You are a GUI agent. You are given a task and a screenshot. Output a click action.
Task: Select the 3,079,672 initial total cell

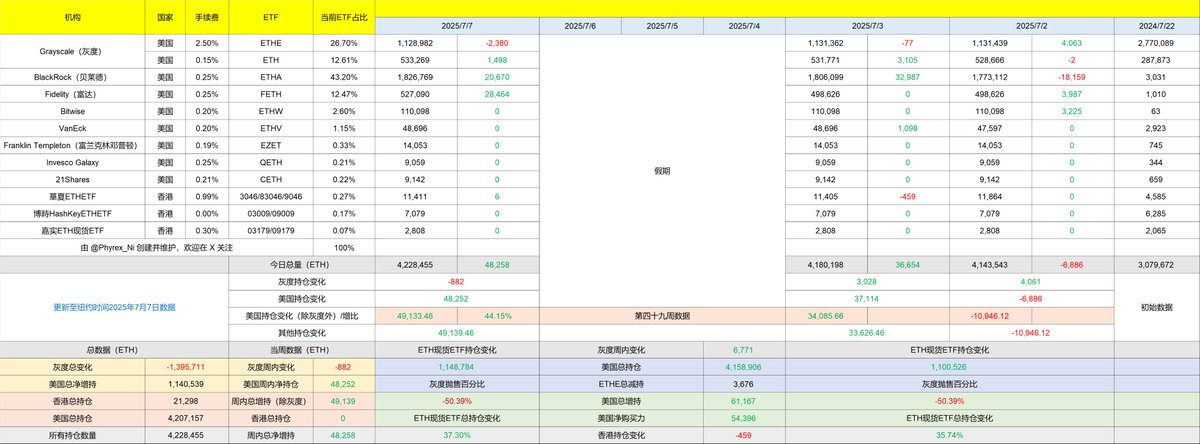tap(1156, 264)
